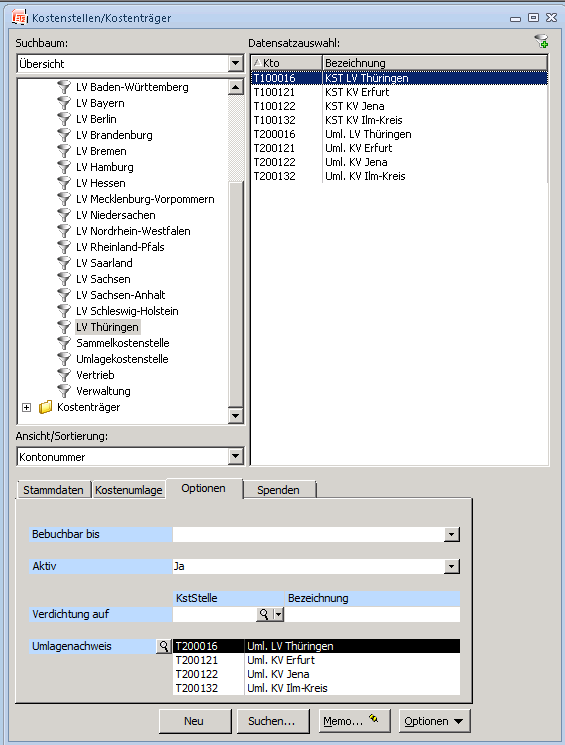The width and height of the screenshot is (565, 745).
Task: Click funnel icon beside LV Bremen
Action: (x=64, y=151)
